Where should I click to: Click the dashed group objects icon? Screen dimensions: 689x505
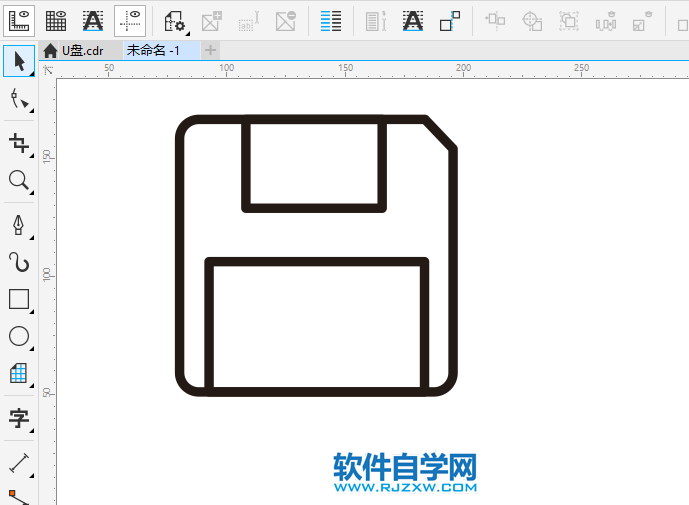pos(569,21)
